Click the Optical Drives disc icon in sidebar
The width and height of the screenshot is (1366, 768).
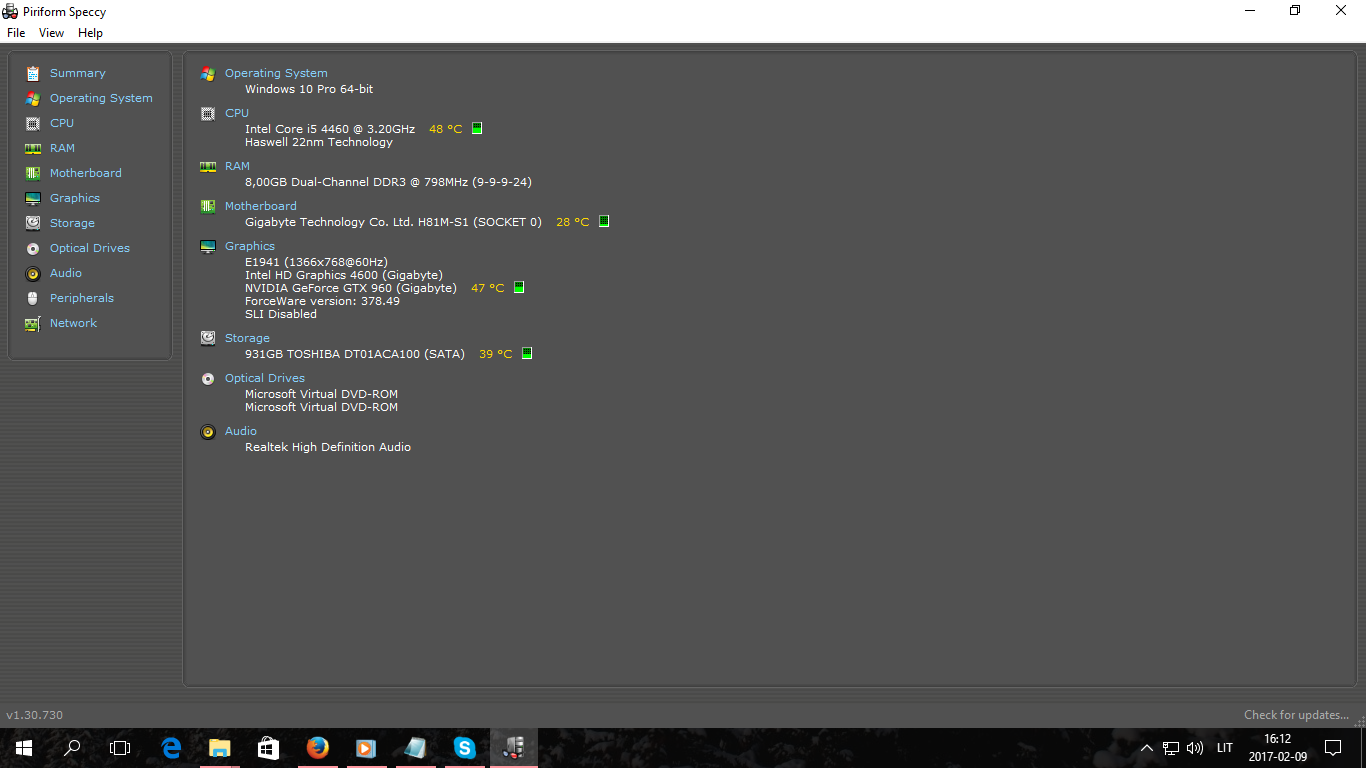(x=33, y=248)
